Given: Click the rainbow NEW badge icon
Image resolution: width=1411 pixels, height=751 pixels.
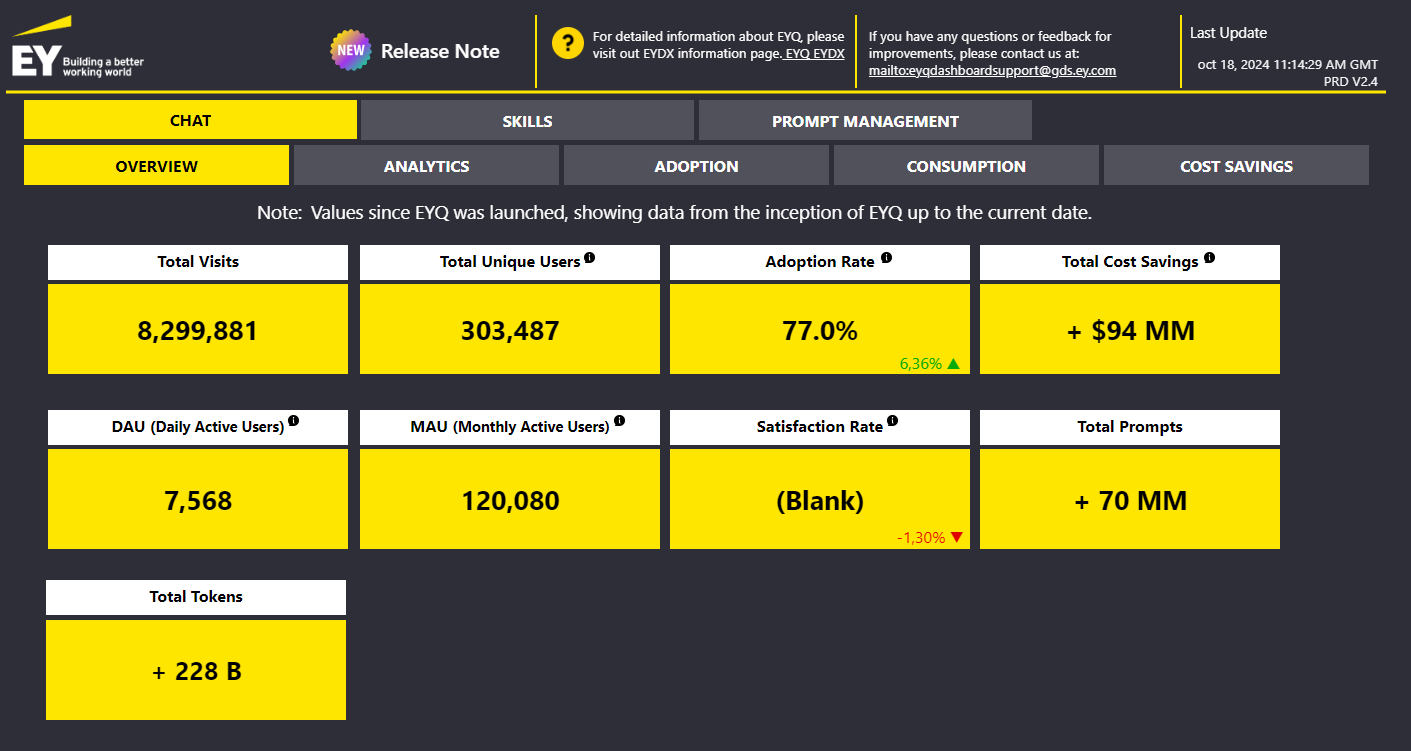Looking at the screenshot, I should click(350, 50).
